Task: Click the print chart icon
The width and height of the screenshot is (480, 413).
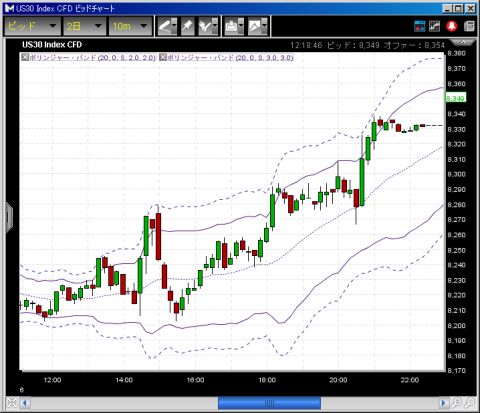Action: 231,26
